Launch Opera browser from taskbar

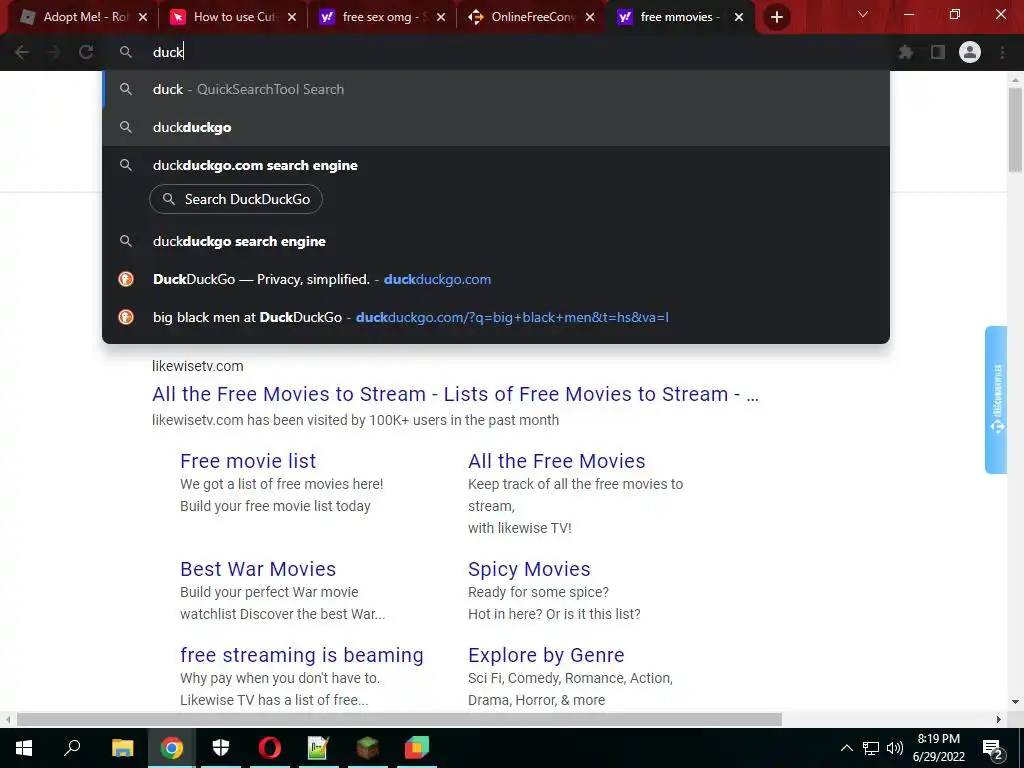click(270, 748)
